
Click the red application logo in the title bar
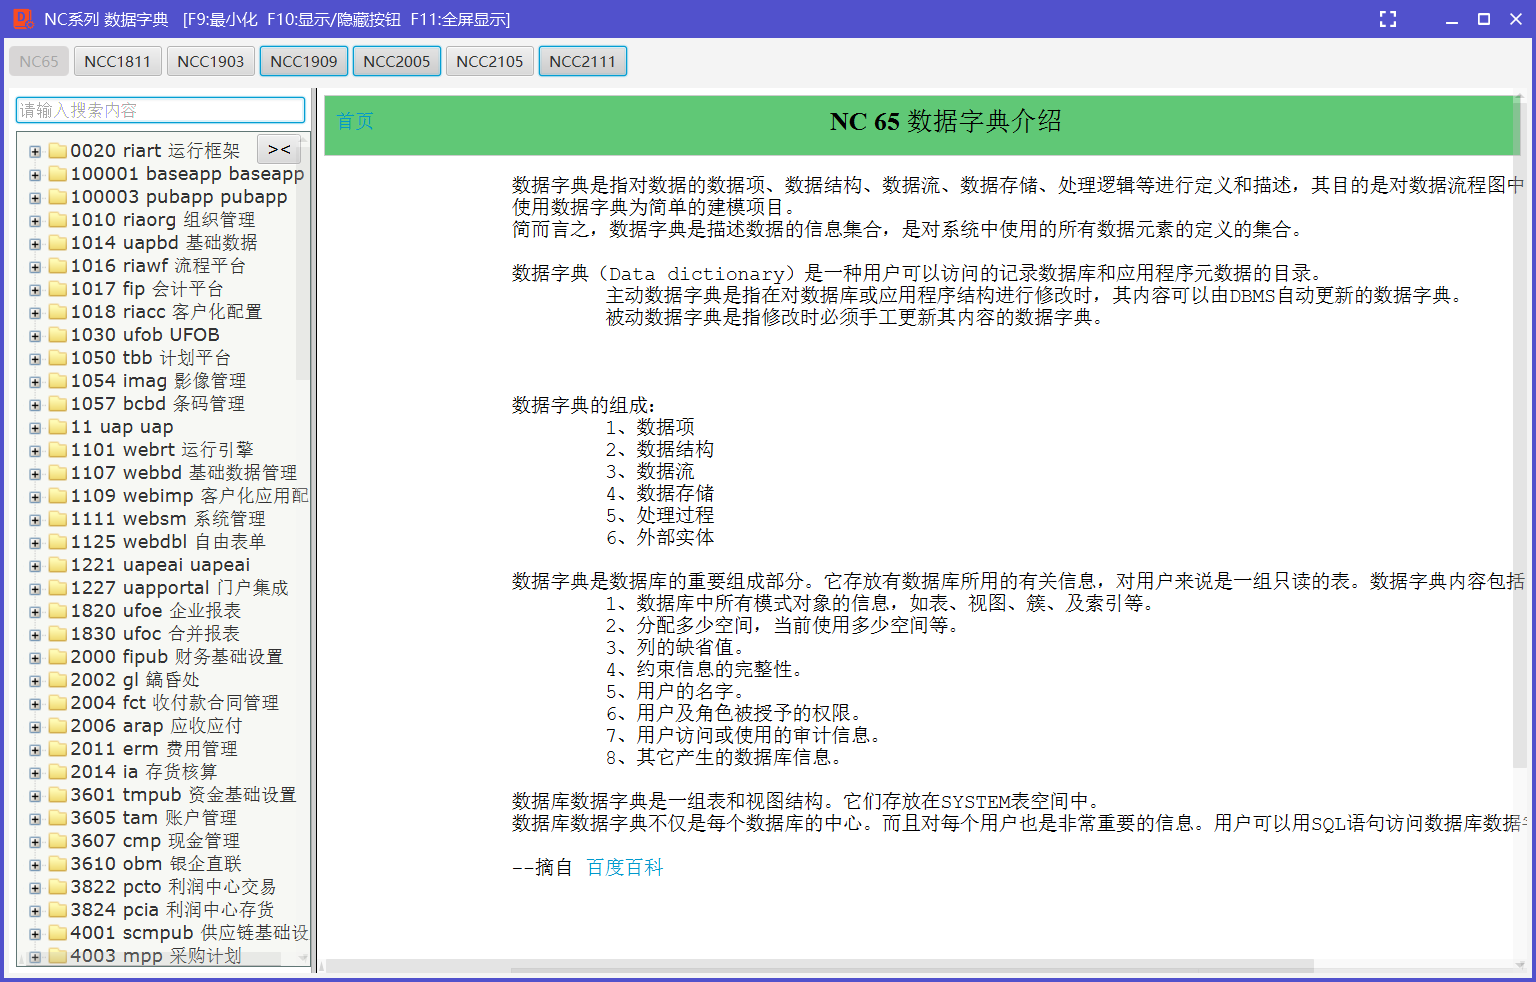[x=22, y=18]
